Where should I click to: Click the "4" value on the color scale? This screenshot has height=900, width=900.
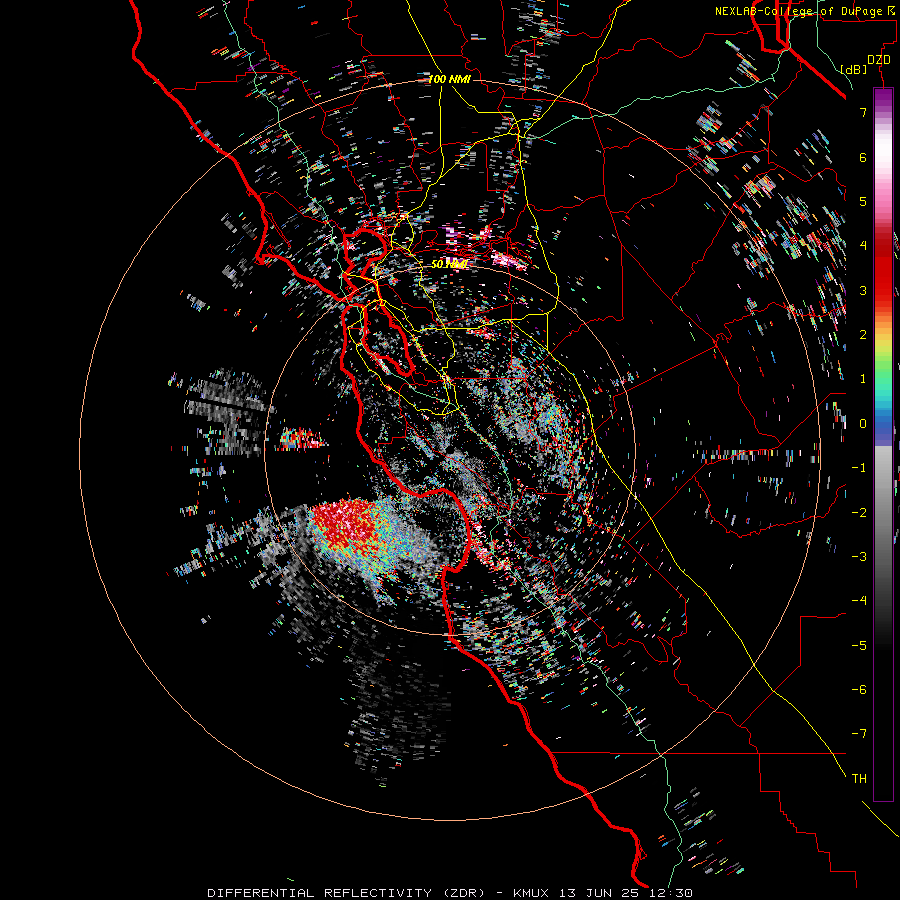coord(863,246)
